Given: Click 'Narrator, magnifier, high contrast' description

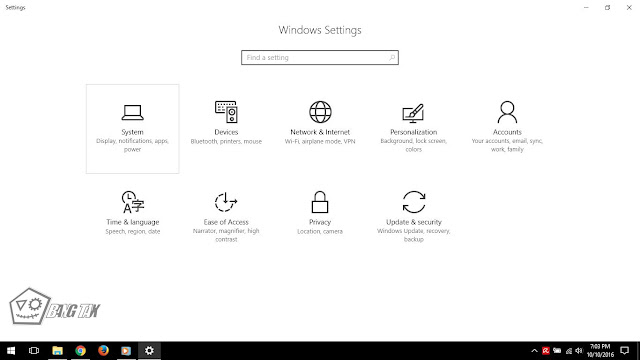Looking at the screenshot, I should 226,235.
